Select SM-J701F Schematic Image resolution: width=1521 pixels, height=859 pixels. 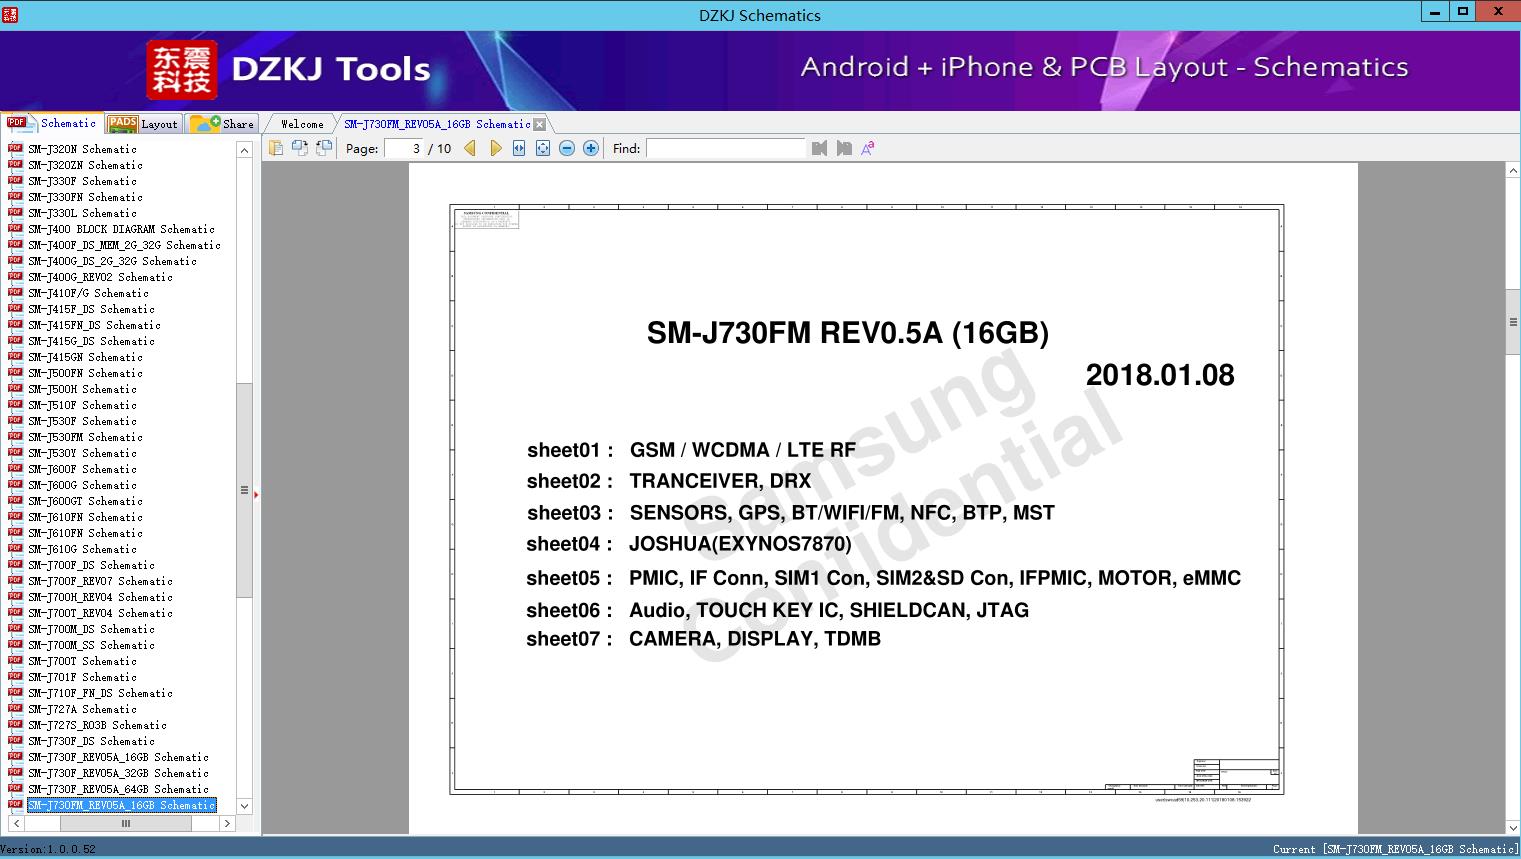pyautogui.click(x=83, y=677)
